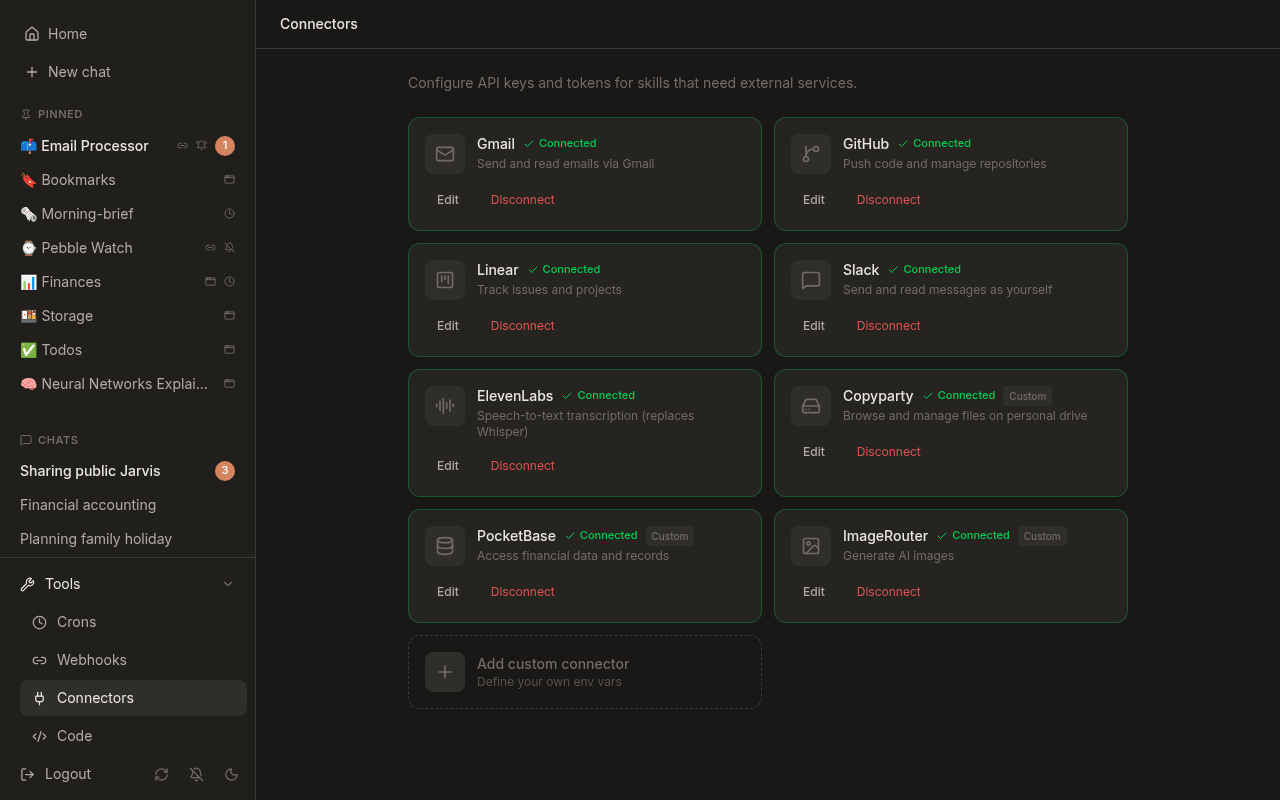1280x800 pixels.
Task: Open the Sharing public Jarvis chat
Action: (x=128, y=471)
